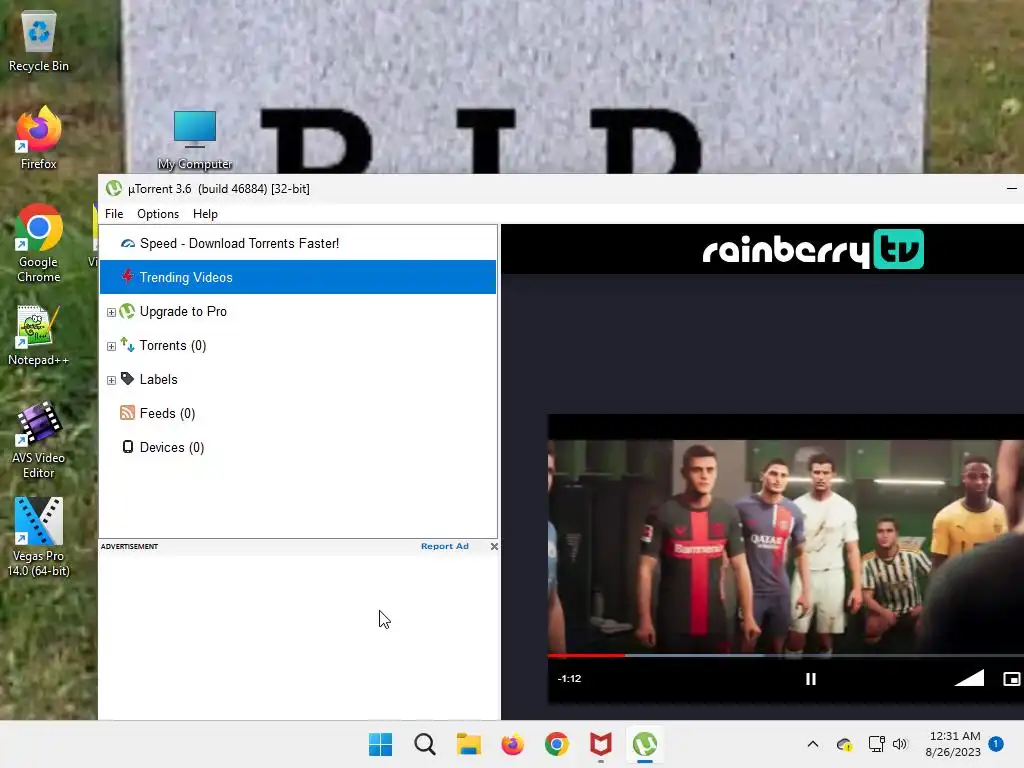Open Firefox from the taskbar
The width and height of the screenshot is (1024, 768).
(513, 744)
